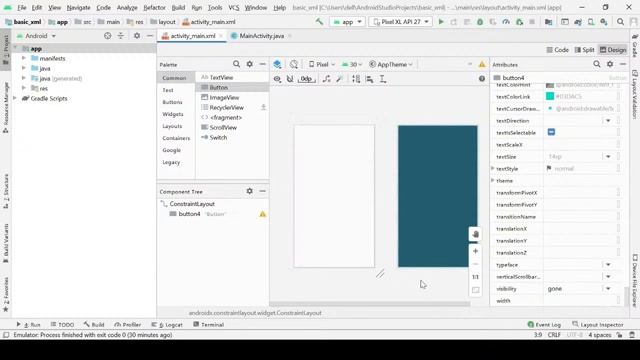Click the button4 warning icon in Component Tree

pos(262,214)
